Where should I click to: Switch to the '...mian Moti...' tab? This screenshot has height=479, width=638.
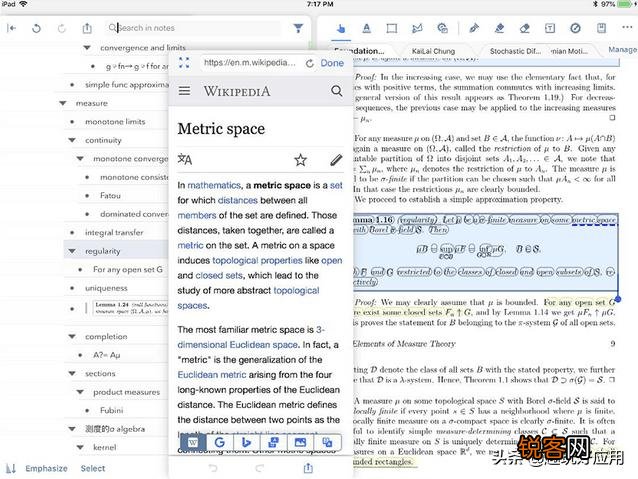point(569,51)
